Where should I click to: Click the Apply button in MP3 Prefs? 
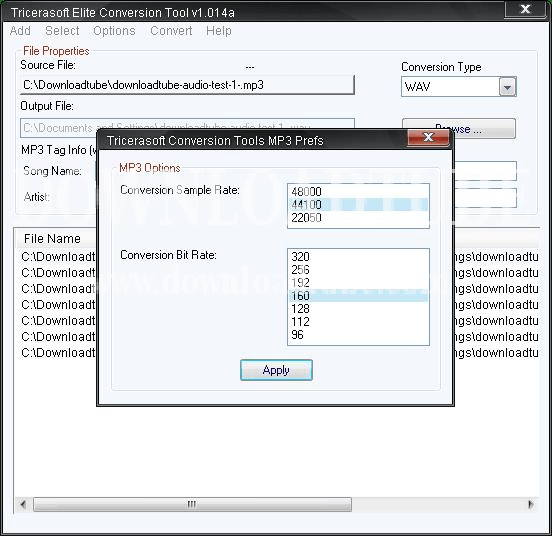[276, 370]
